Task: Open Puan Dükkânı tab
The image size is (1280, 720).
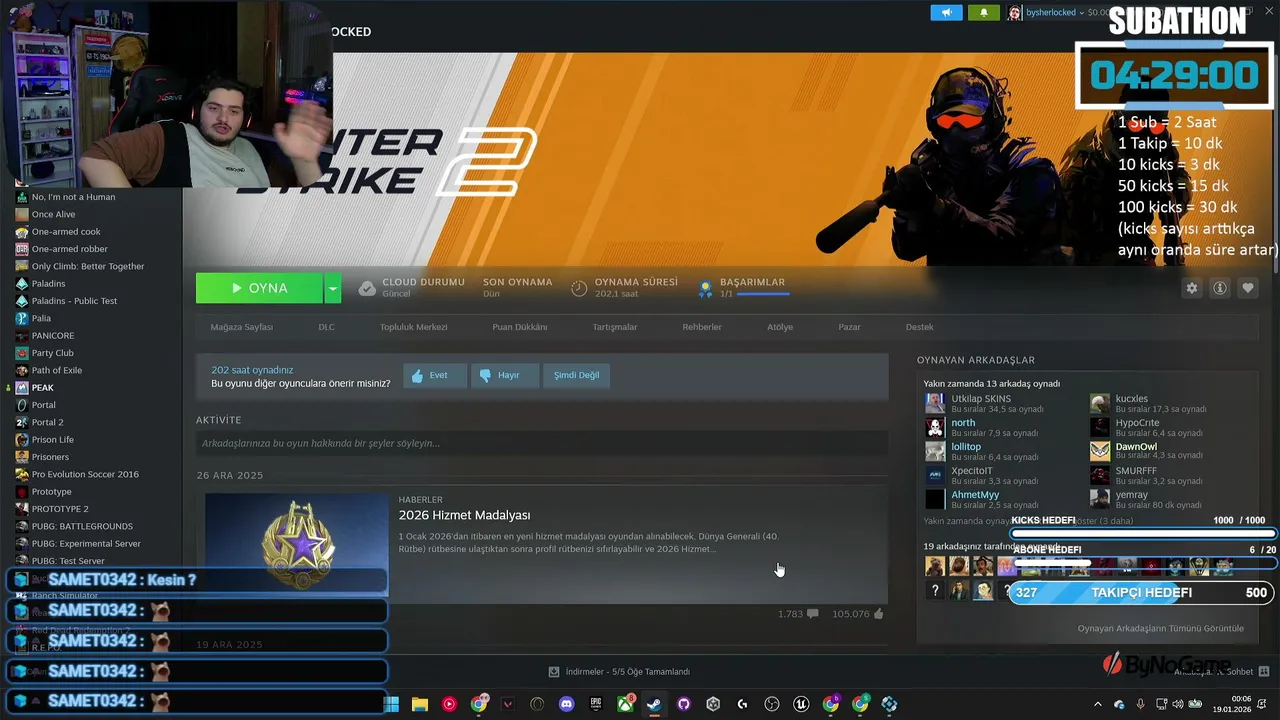Action: coord(519,327)
